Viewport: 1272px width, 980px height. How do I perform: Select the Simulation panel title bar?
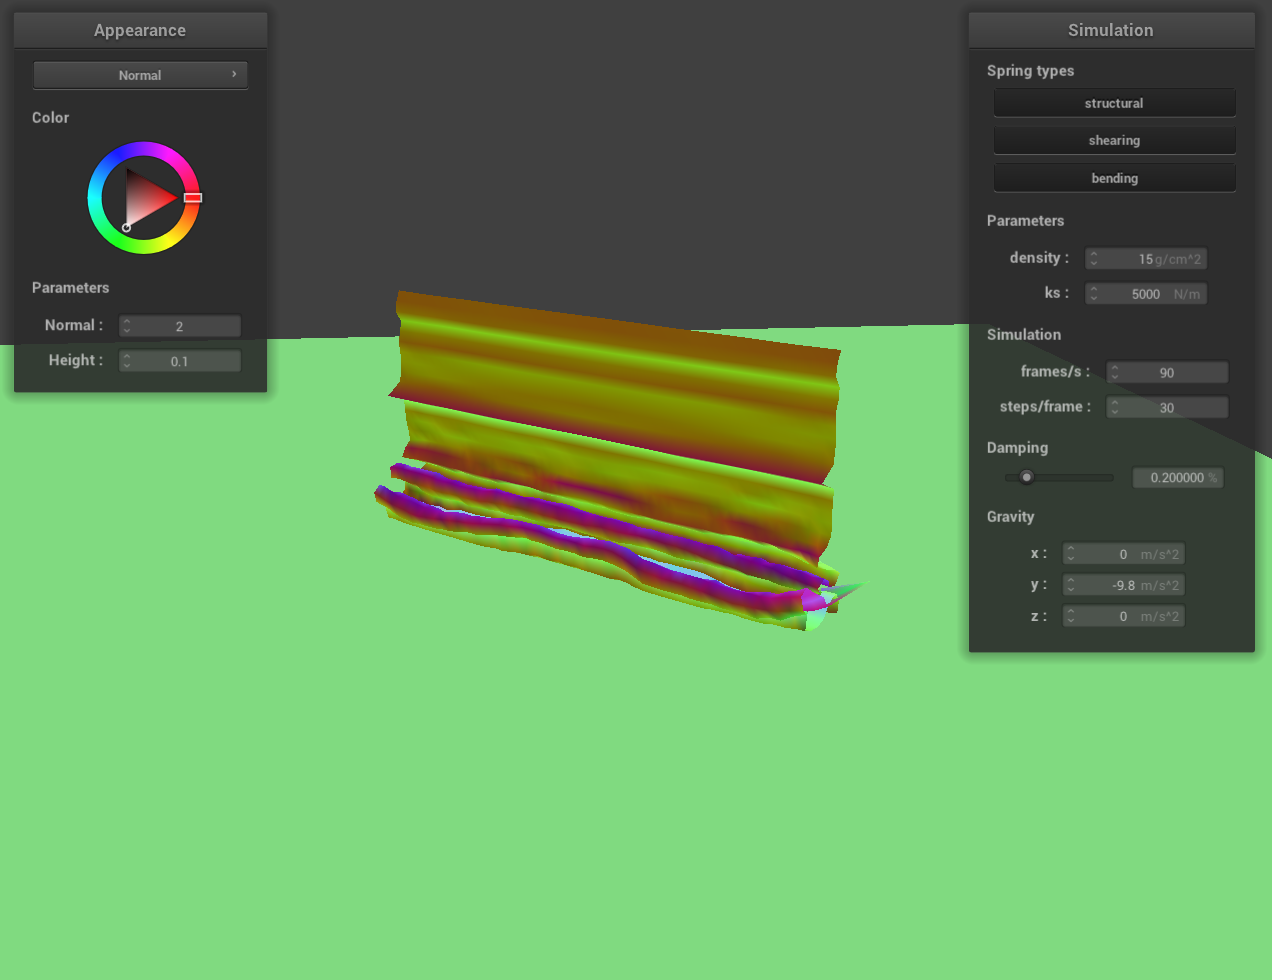tap(1111, 30)
